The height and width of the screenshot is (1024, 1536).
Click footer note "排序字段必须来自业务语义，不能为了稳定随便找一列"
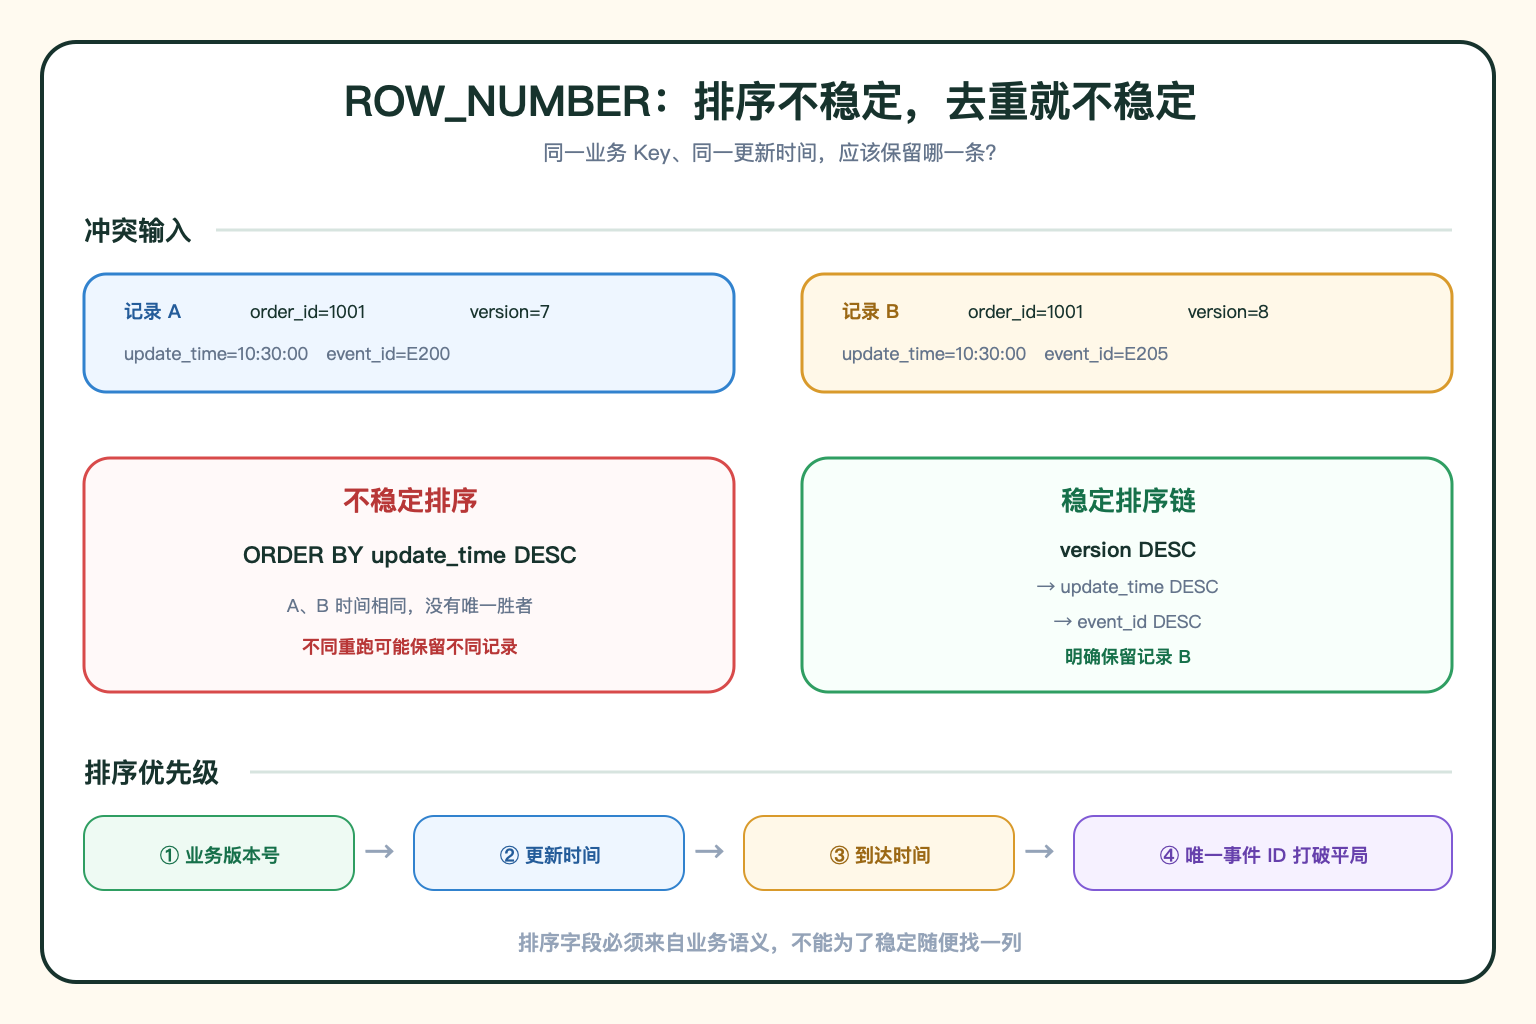coord(769,943)
